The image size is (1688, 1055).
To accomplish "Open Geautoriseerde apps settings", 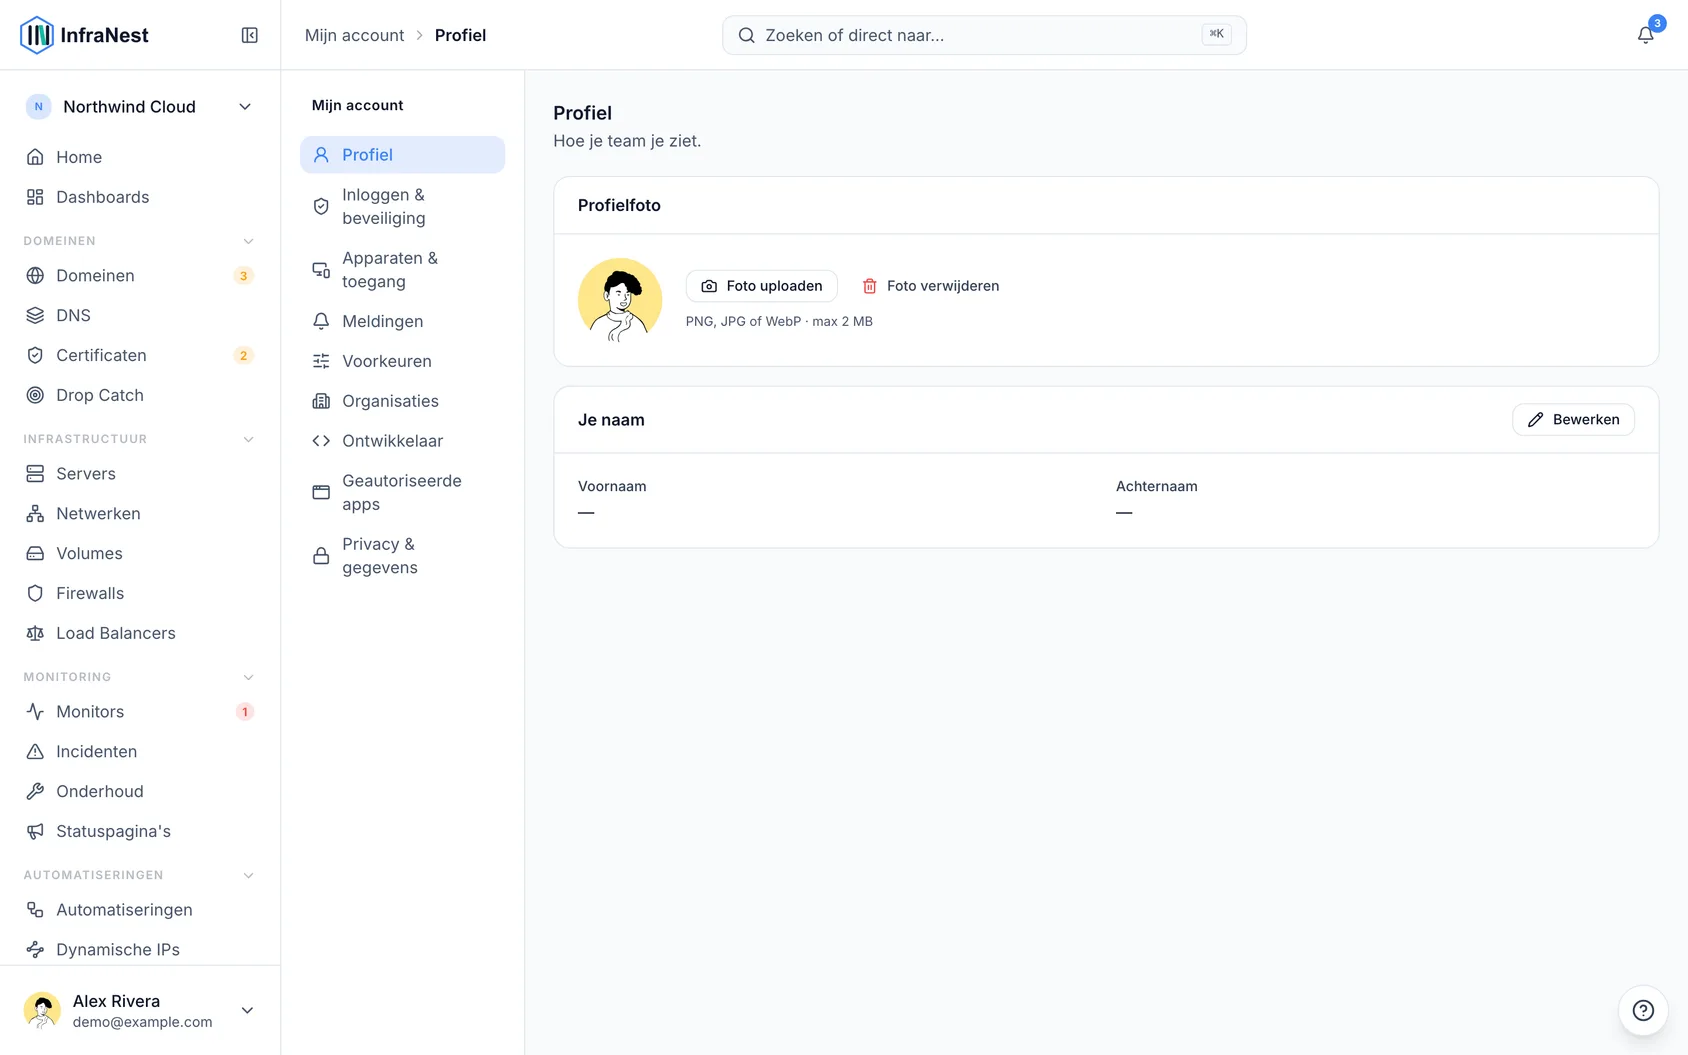I will click(402, 492).
